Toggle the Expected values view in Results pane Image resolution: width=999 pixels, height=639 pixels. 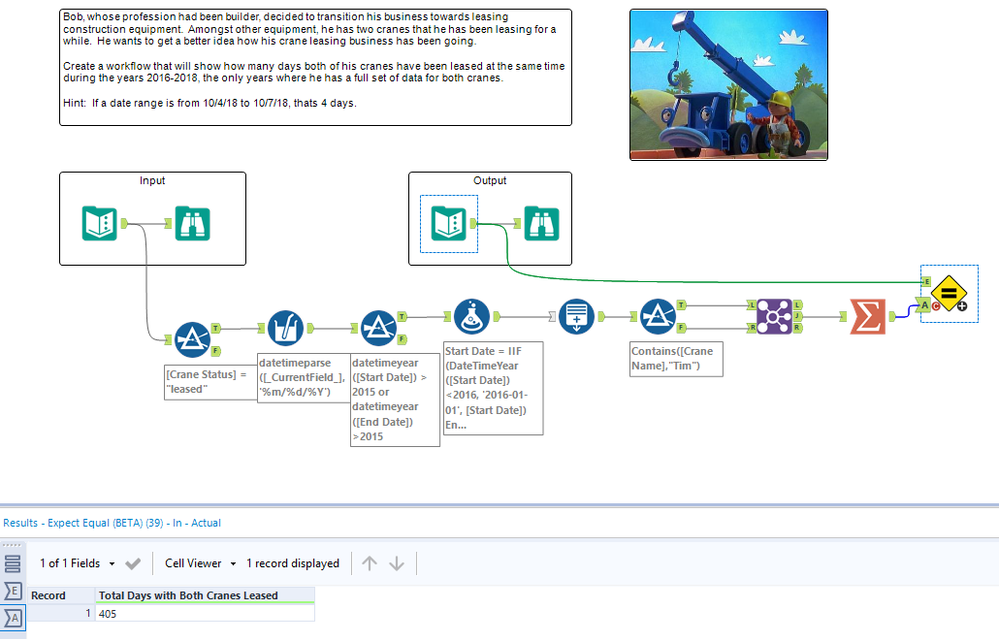tap(13, 591)
